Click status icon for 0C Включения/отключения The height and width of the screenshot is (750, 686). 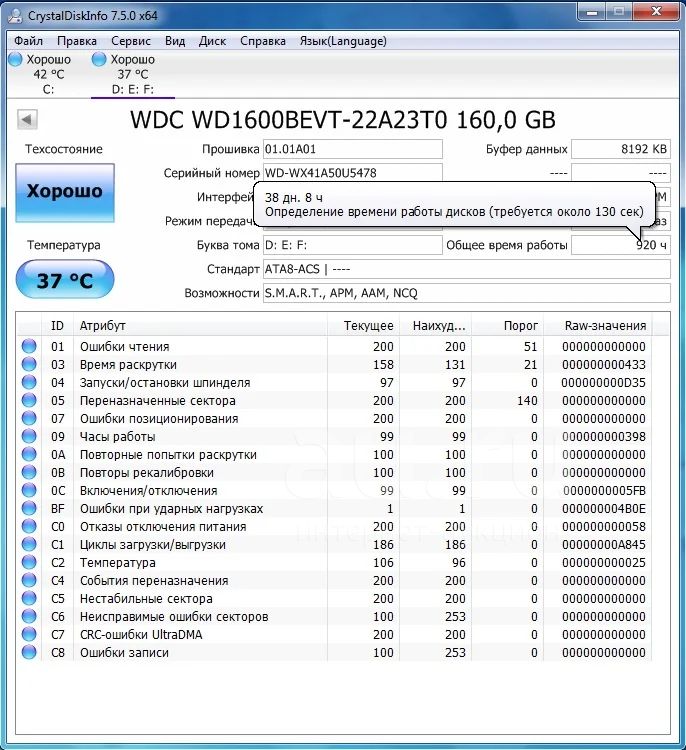29,490
